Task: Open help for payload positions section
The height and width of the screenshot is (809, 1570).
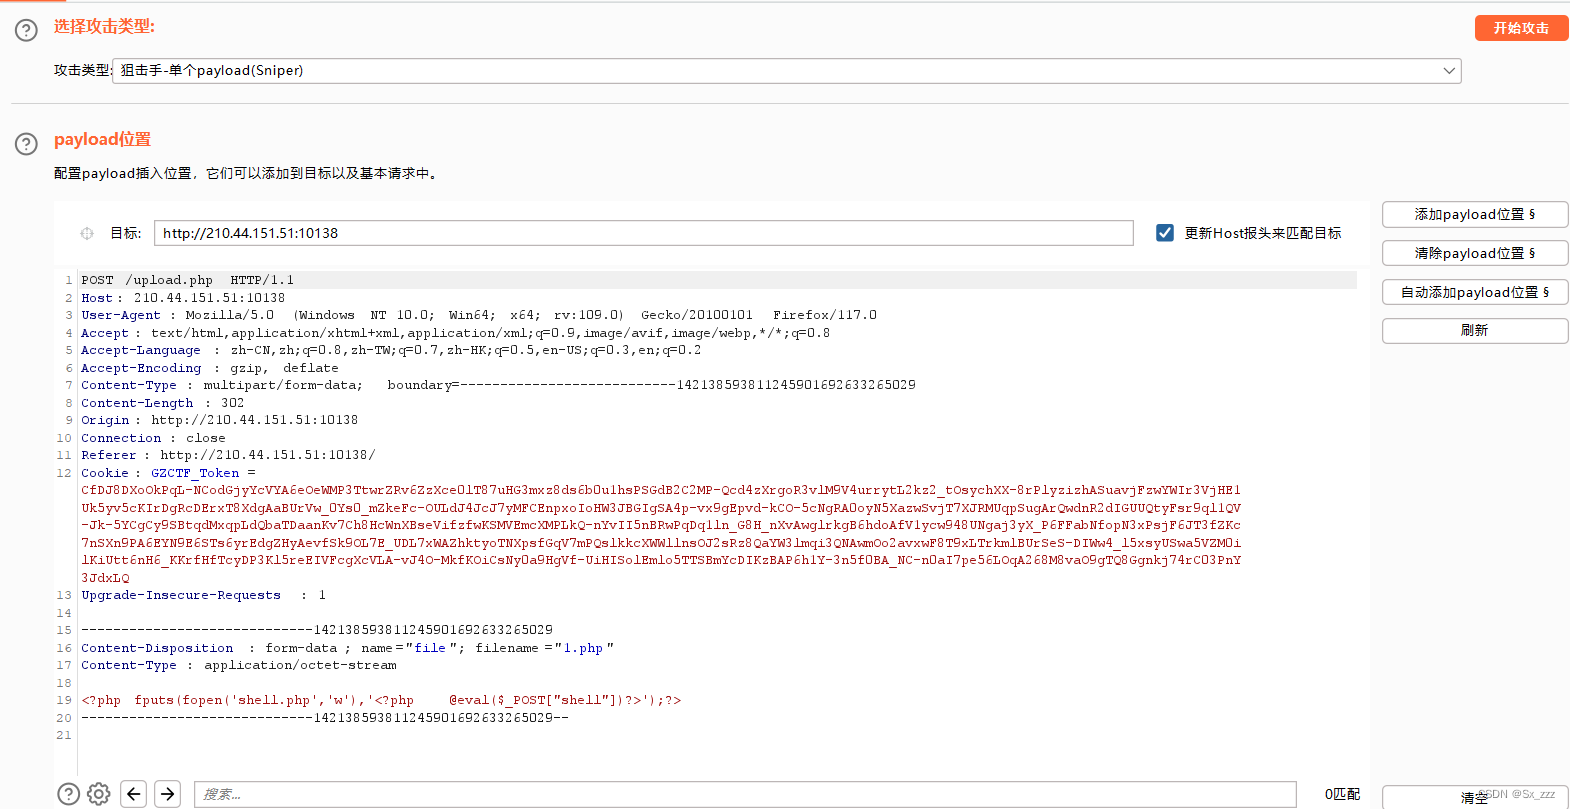Action: [26, 144]
